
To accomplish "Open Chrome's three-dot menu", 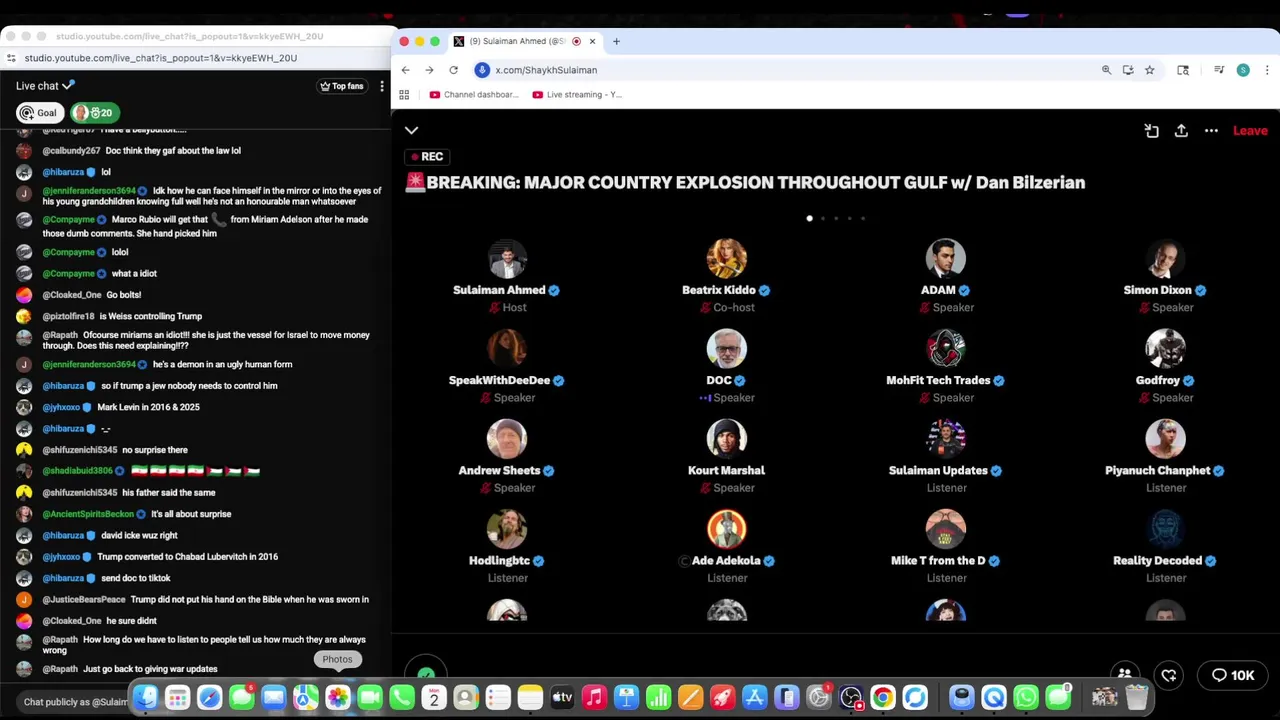I will 1267,70.
